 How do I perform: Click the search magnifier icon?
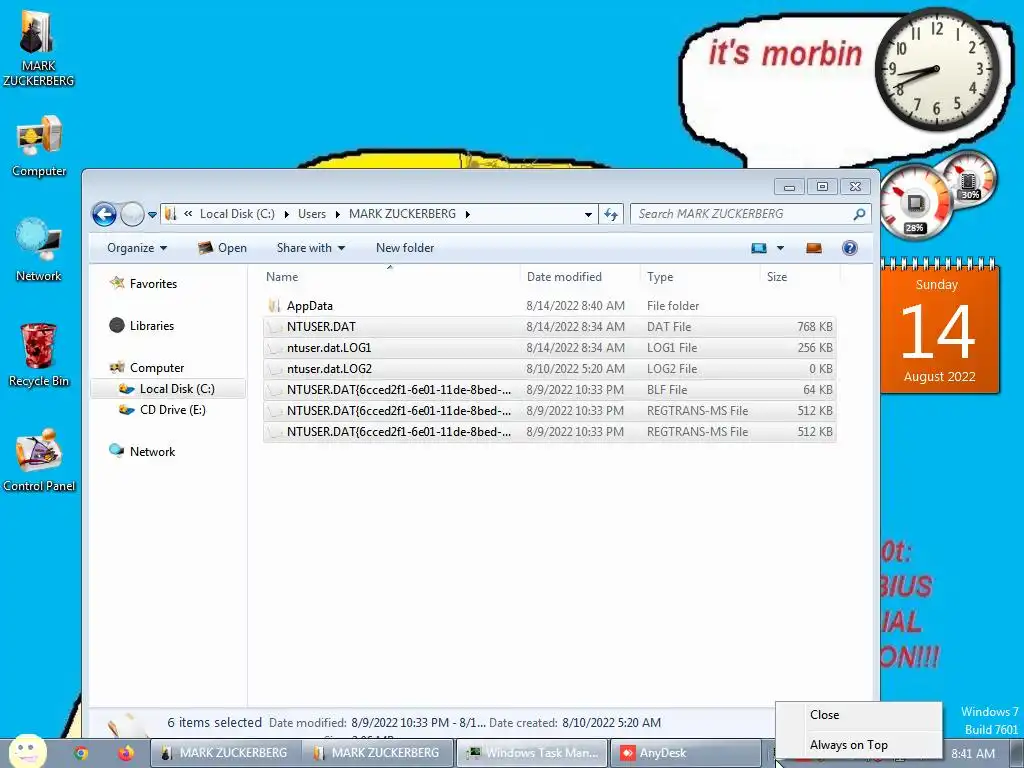859,214
